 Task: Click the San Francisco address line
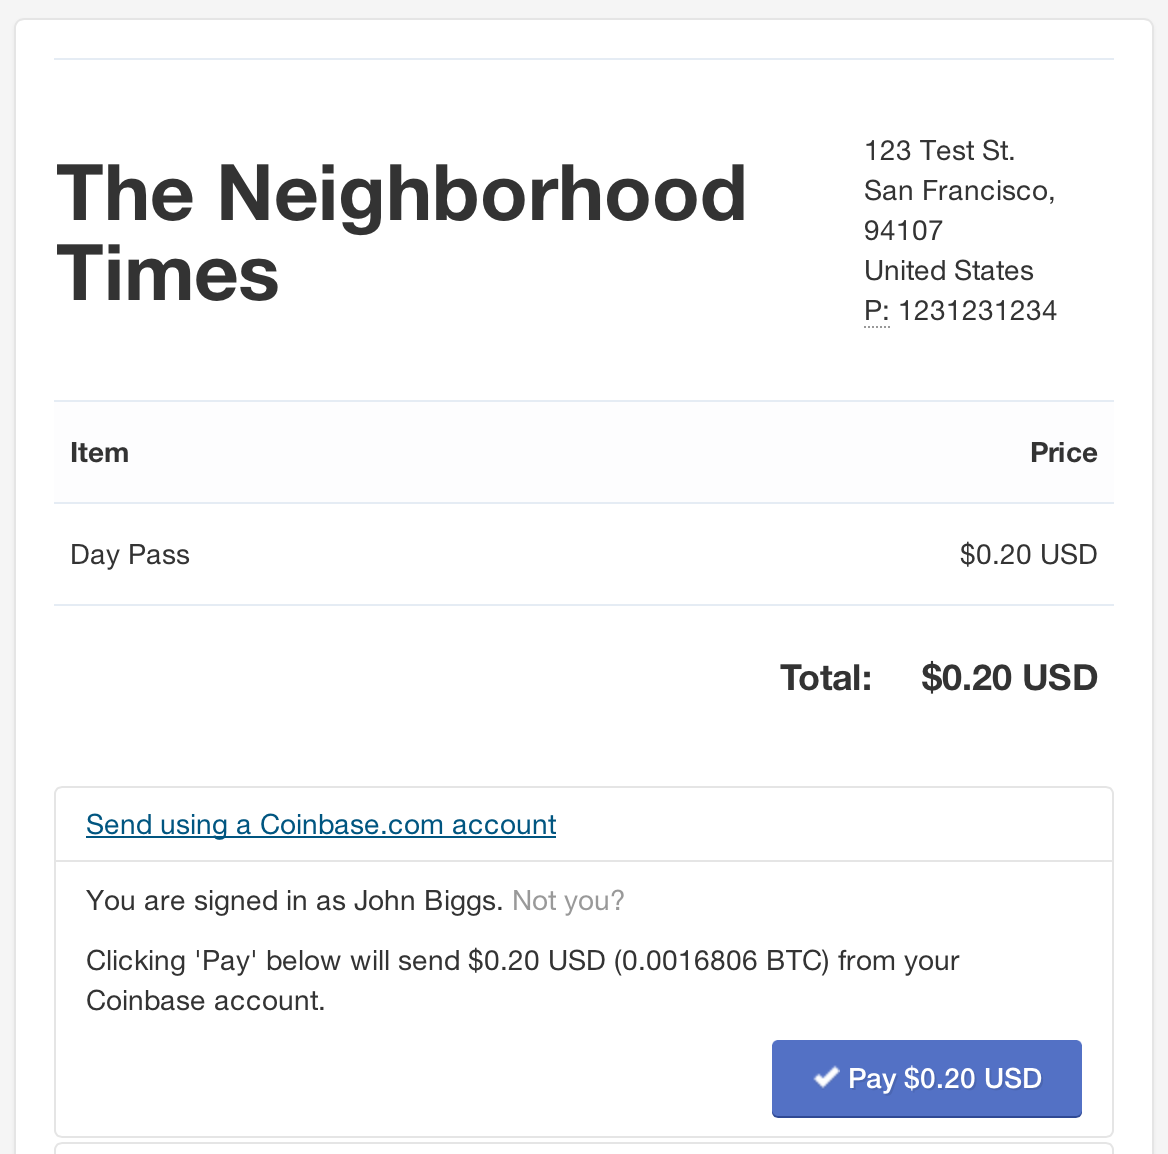point(959,191)
